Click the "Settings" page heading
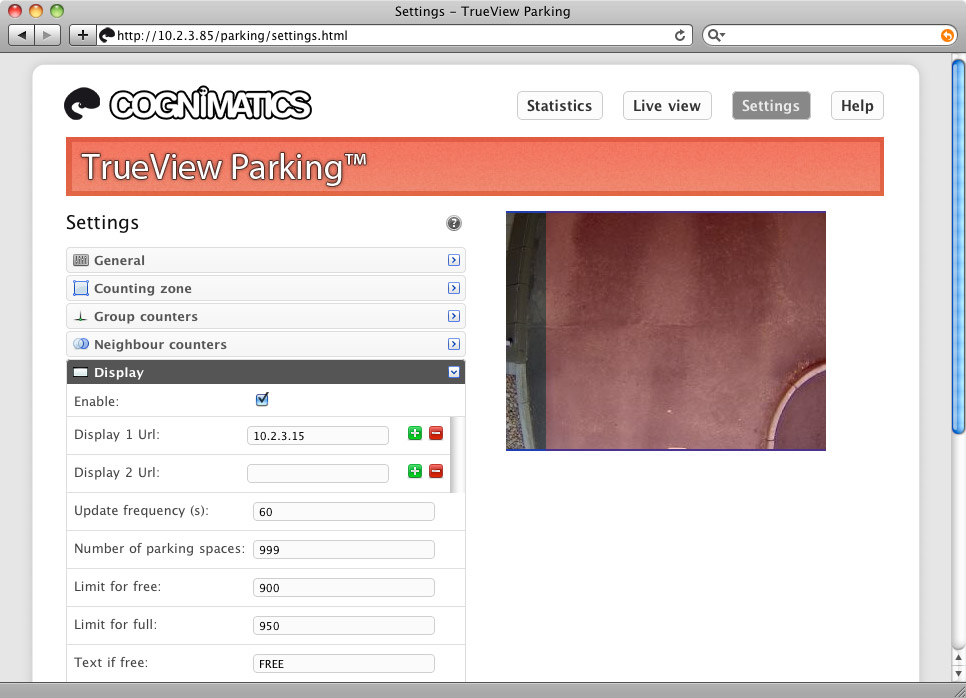Screen dimensions: 966x698 (x=102, y=222)
